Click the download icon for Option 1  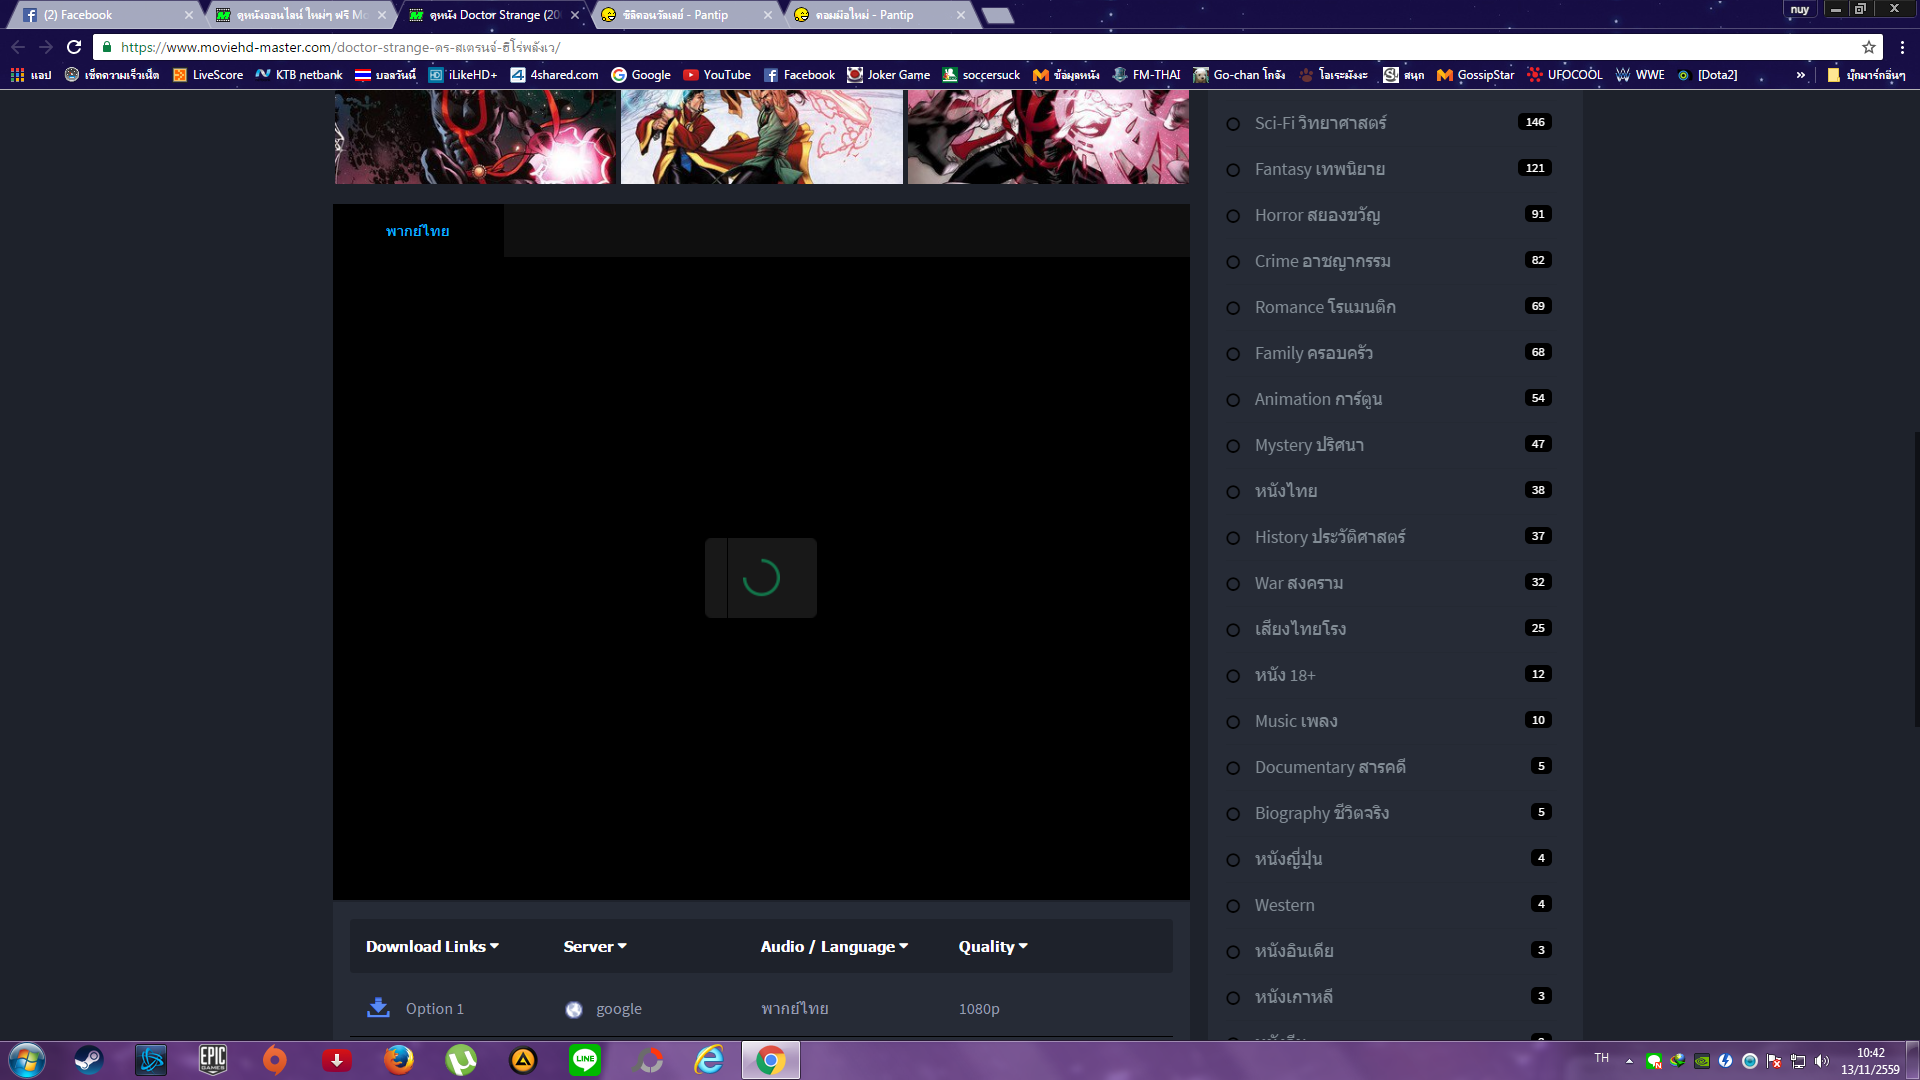378,1007
